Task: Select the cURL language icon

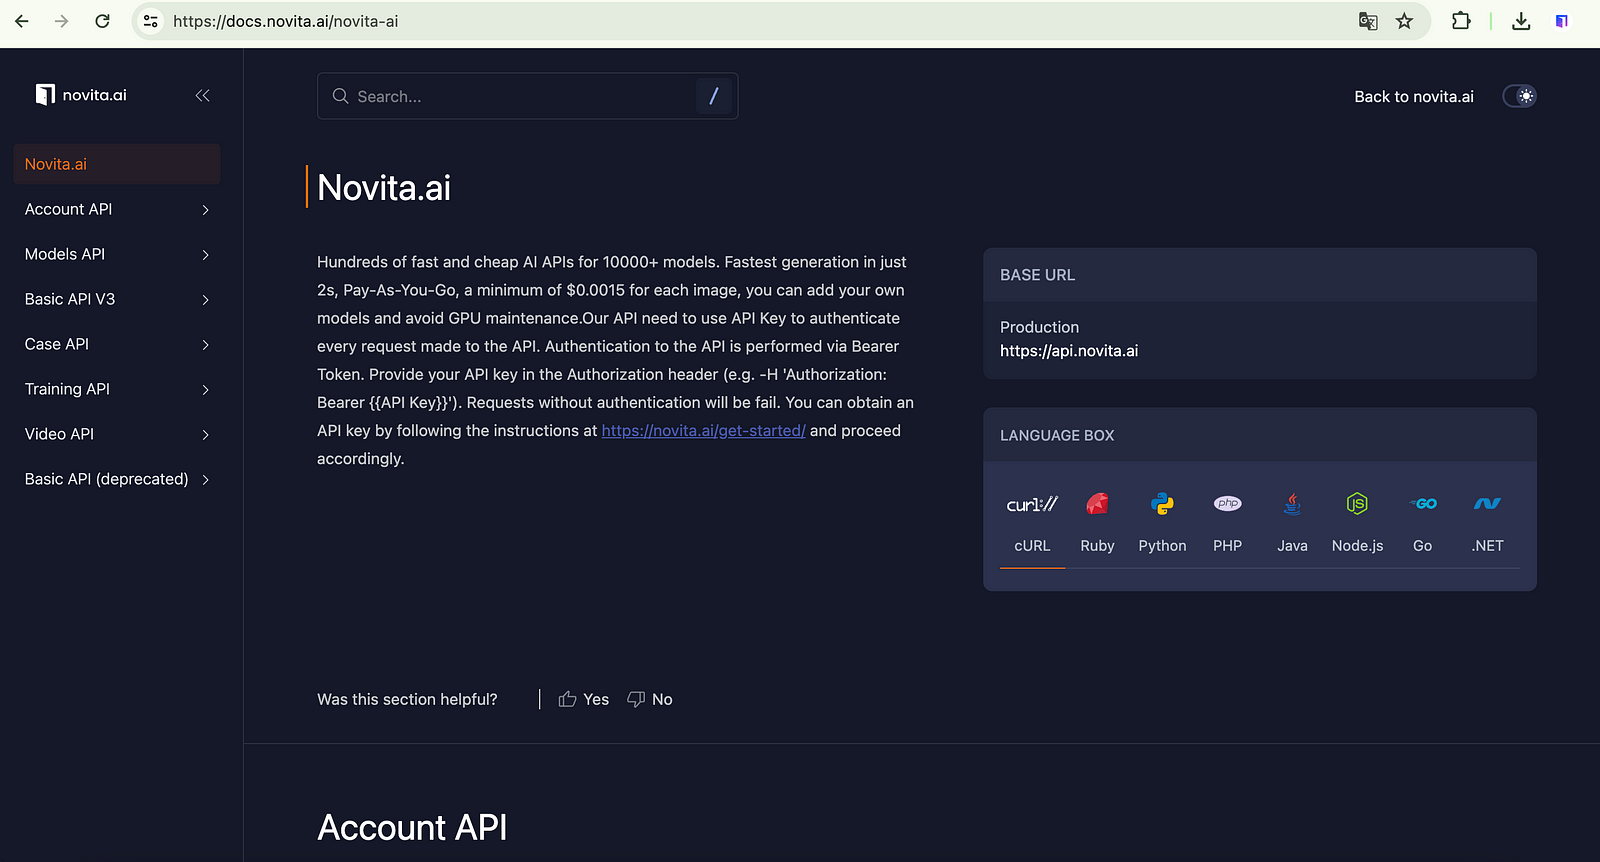Action: coord(1032,504)
